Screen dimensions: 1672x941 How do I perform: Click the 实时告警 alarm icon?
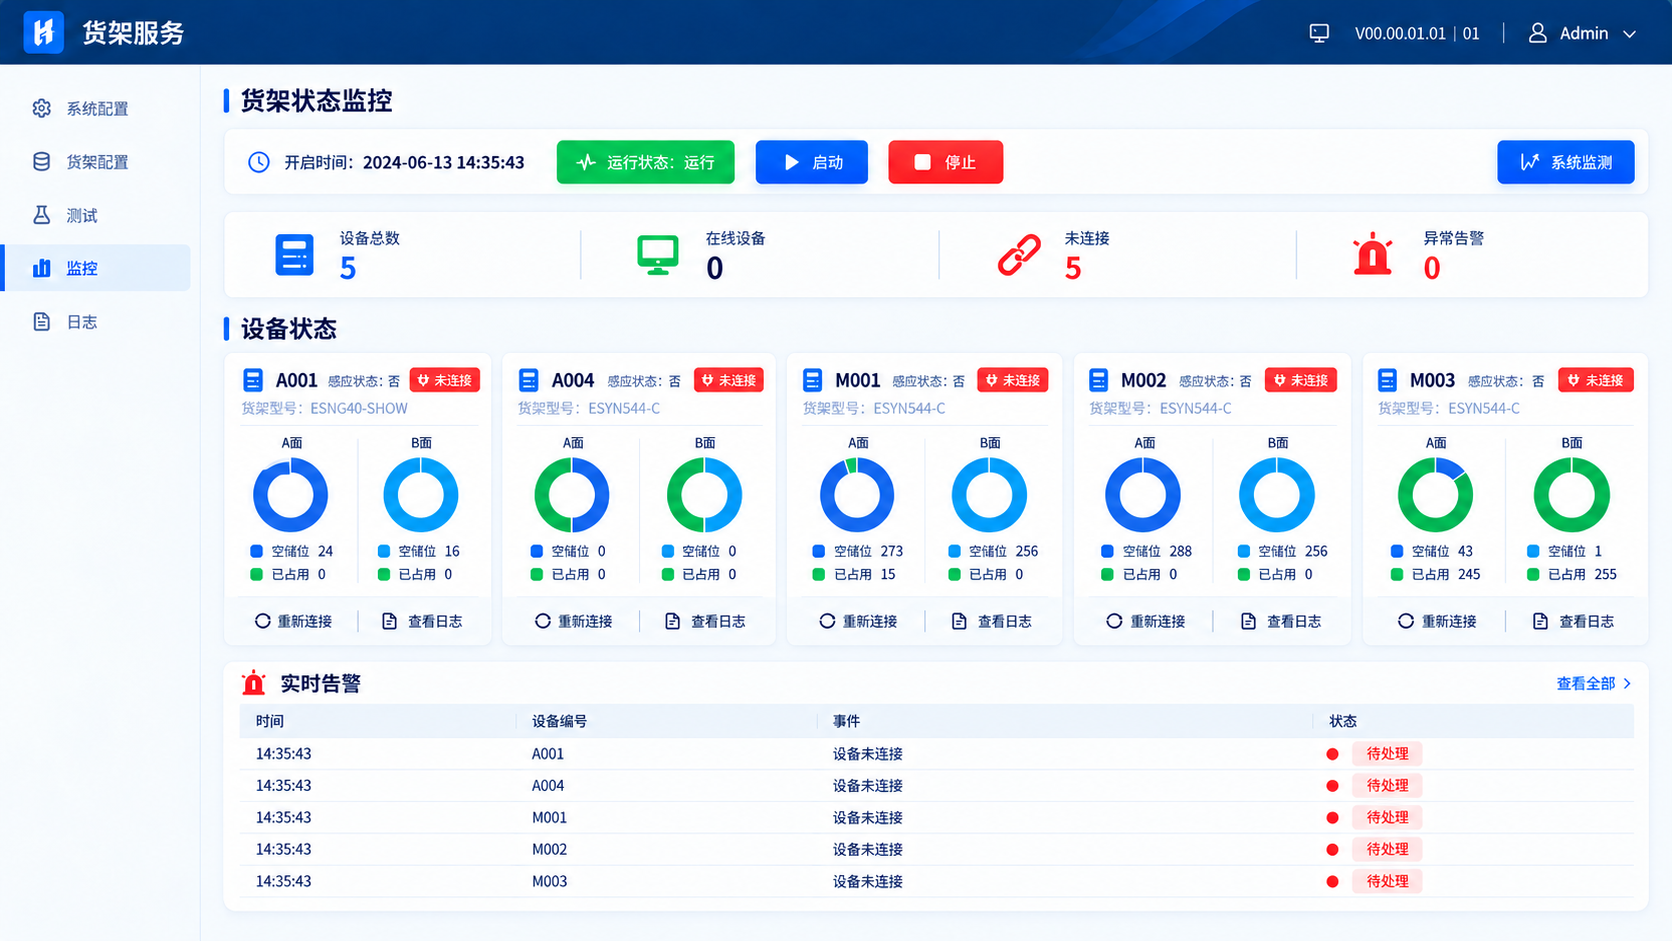click(254, 682)
